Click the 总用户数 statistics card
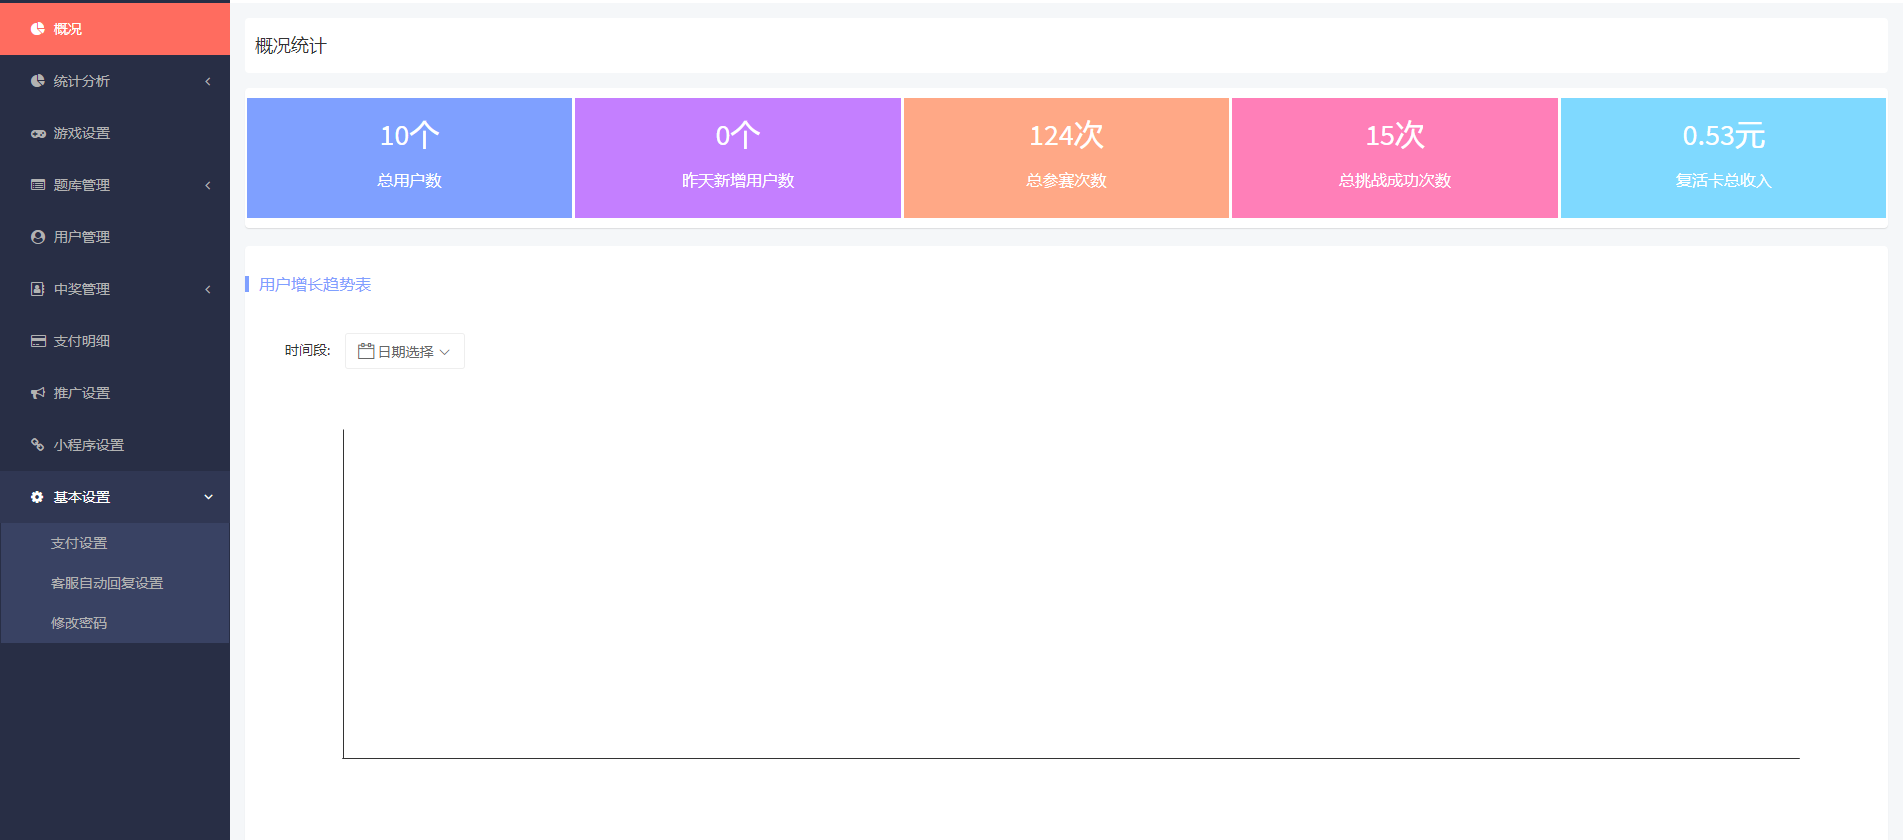The width and height of the screenshot is (1903, 840). point(409,158)
